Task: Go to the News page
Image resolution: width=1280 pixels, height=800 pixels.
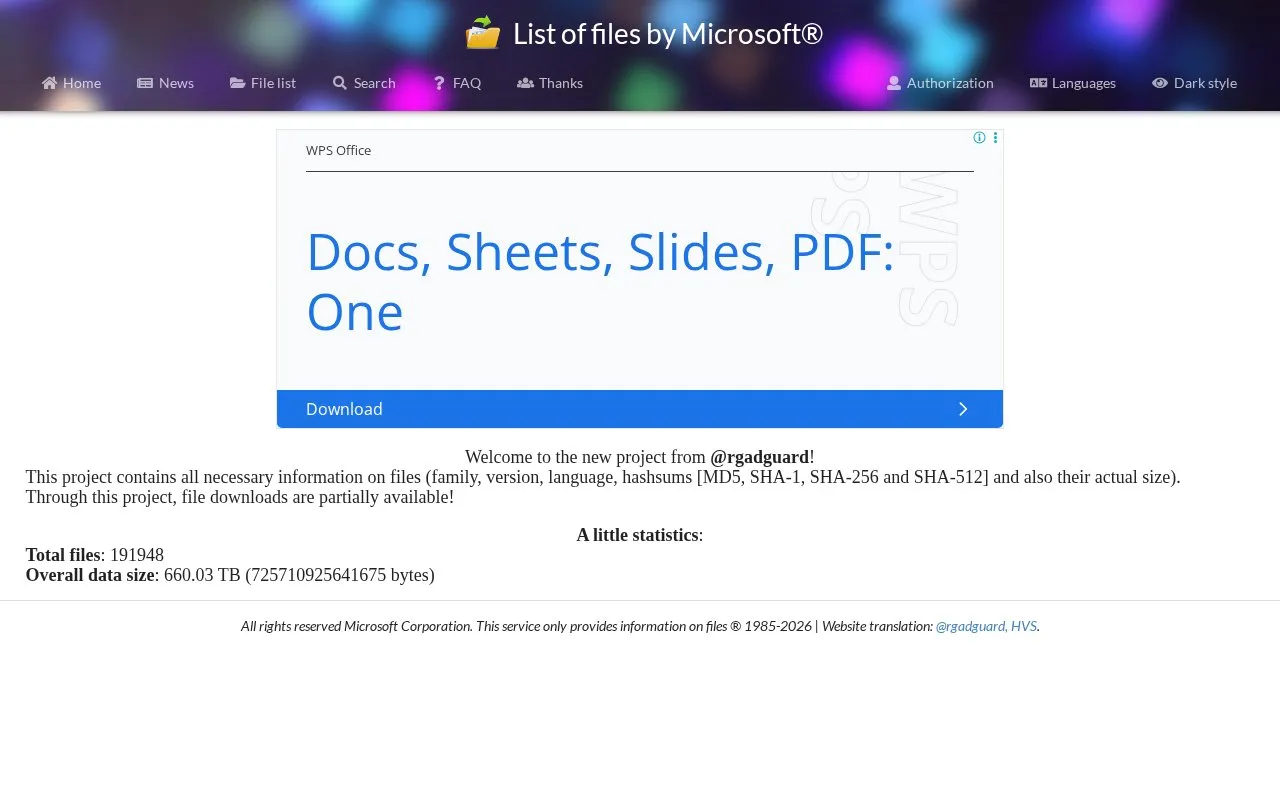Action: [x=166, y=83]
